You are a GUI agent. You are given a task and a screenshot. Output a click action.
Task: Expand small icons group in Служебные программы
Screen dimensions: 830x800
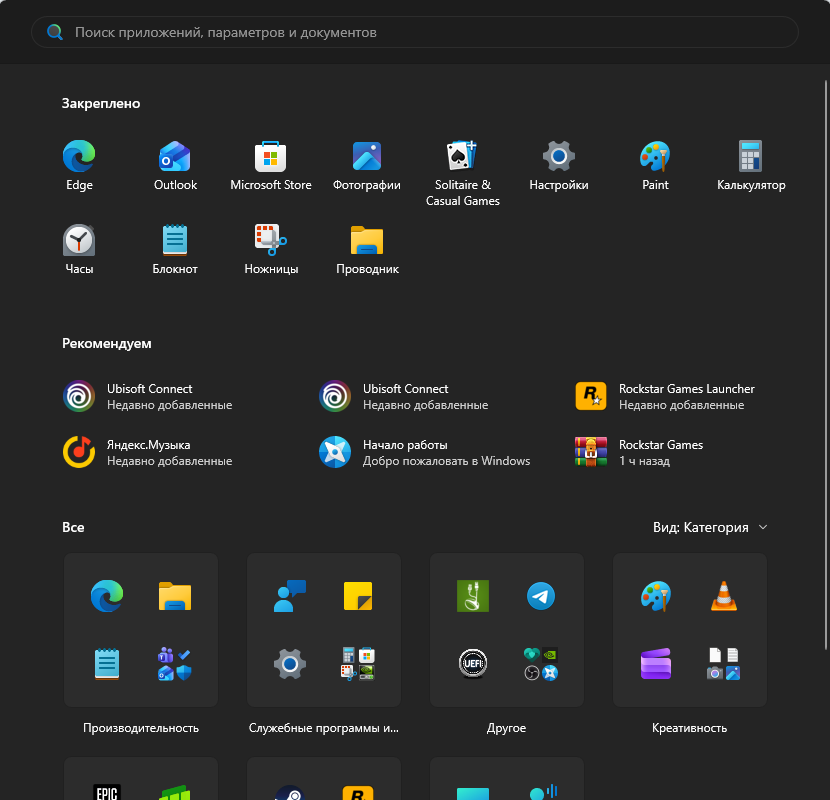[x=358, y=664]
